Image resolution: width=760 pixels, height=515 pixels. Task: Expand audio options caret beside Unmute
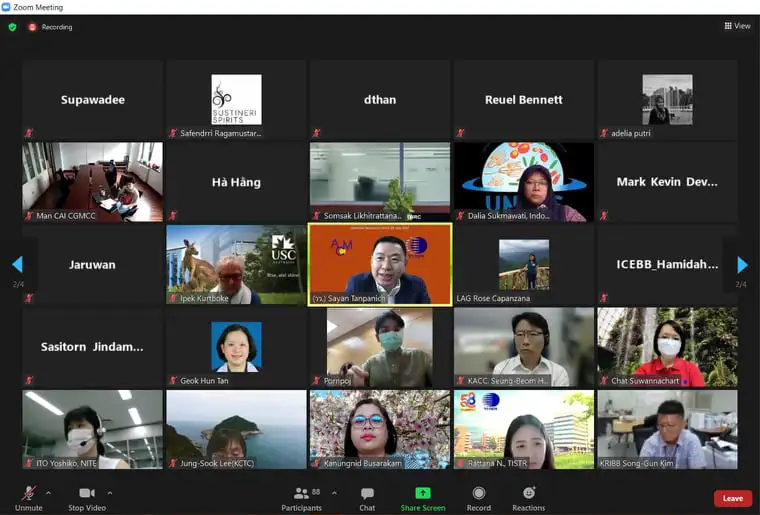click(48, 493)
